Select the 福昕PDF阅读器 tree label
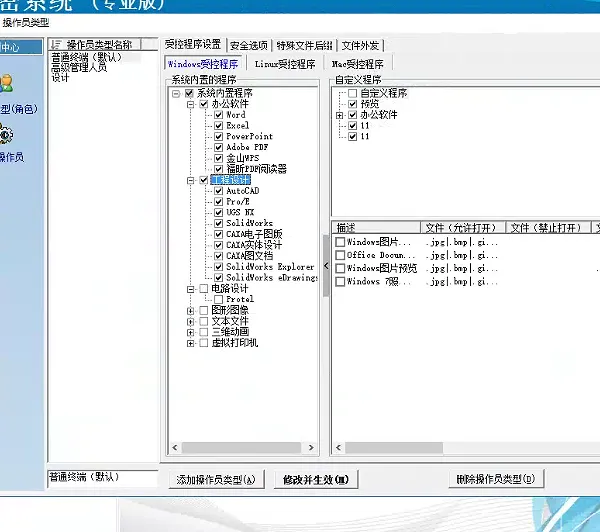Viewport: 600px width, 532px height. tap(256, 169)
